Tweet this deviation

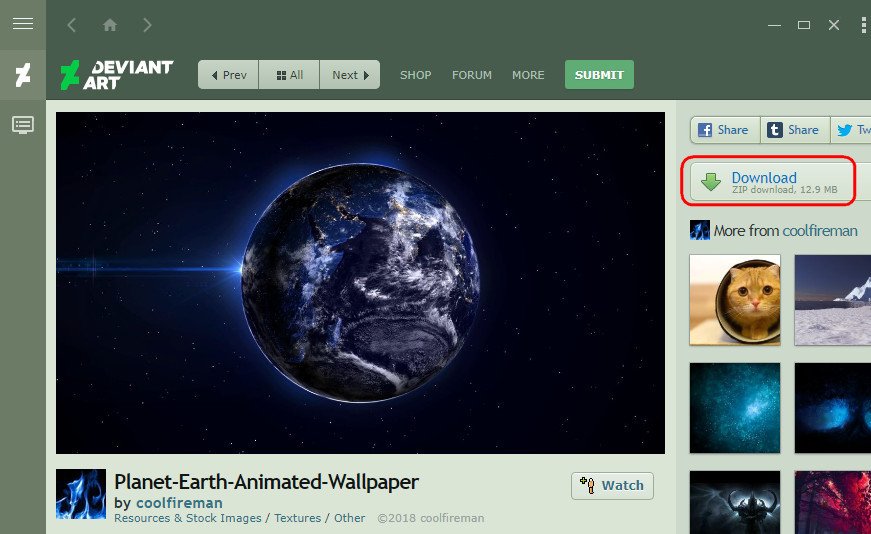coord(851,130)
